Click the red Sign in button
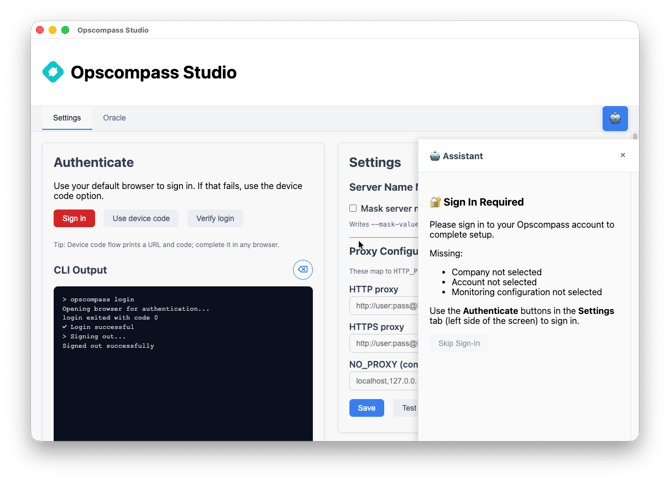Screen dimensions: 670x482 pos(74,218)
